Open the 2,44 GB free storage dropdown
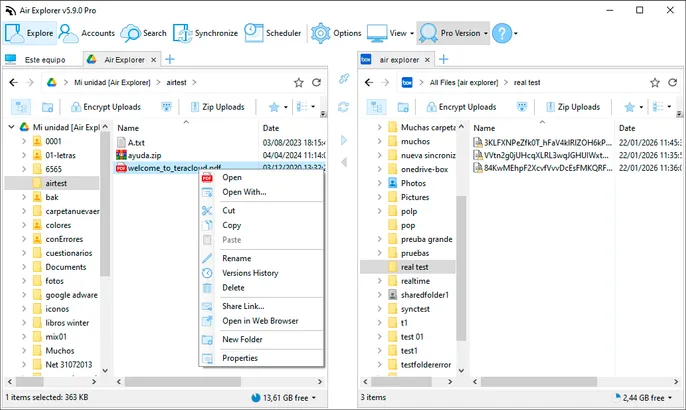 pyautogui.click(x=643, y=398)
